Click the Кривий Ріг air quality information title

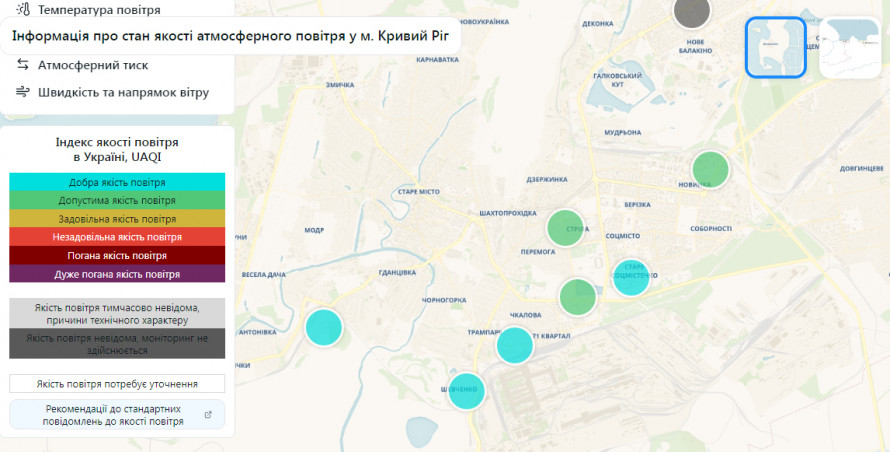(230, 38)
